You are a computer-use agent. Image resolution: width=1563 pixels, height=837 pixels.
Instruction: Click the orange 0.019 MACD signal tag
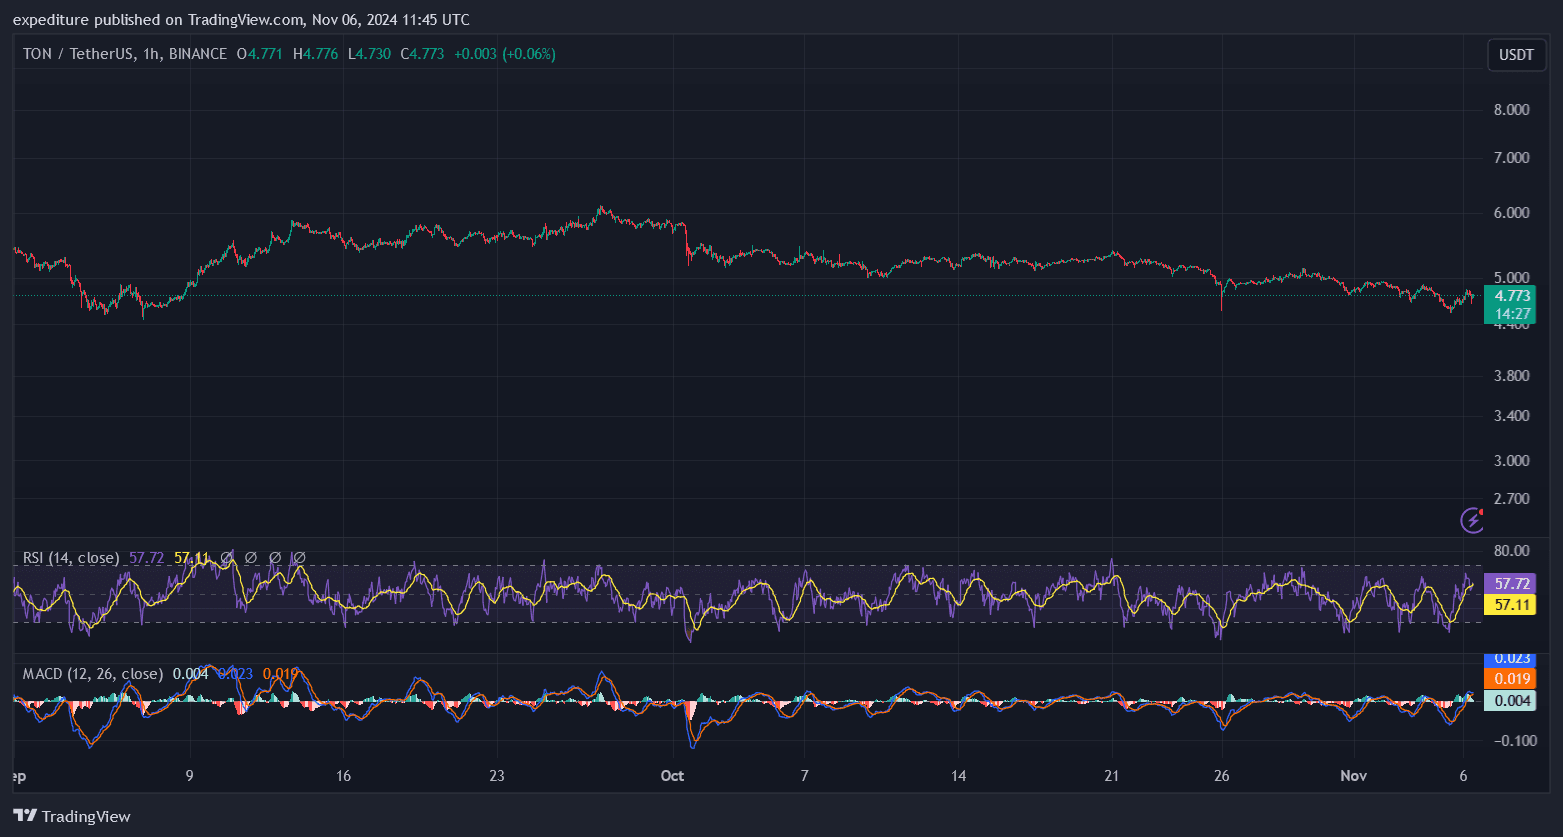(x=1510, y=679)
